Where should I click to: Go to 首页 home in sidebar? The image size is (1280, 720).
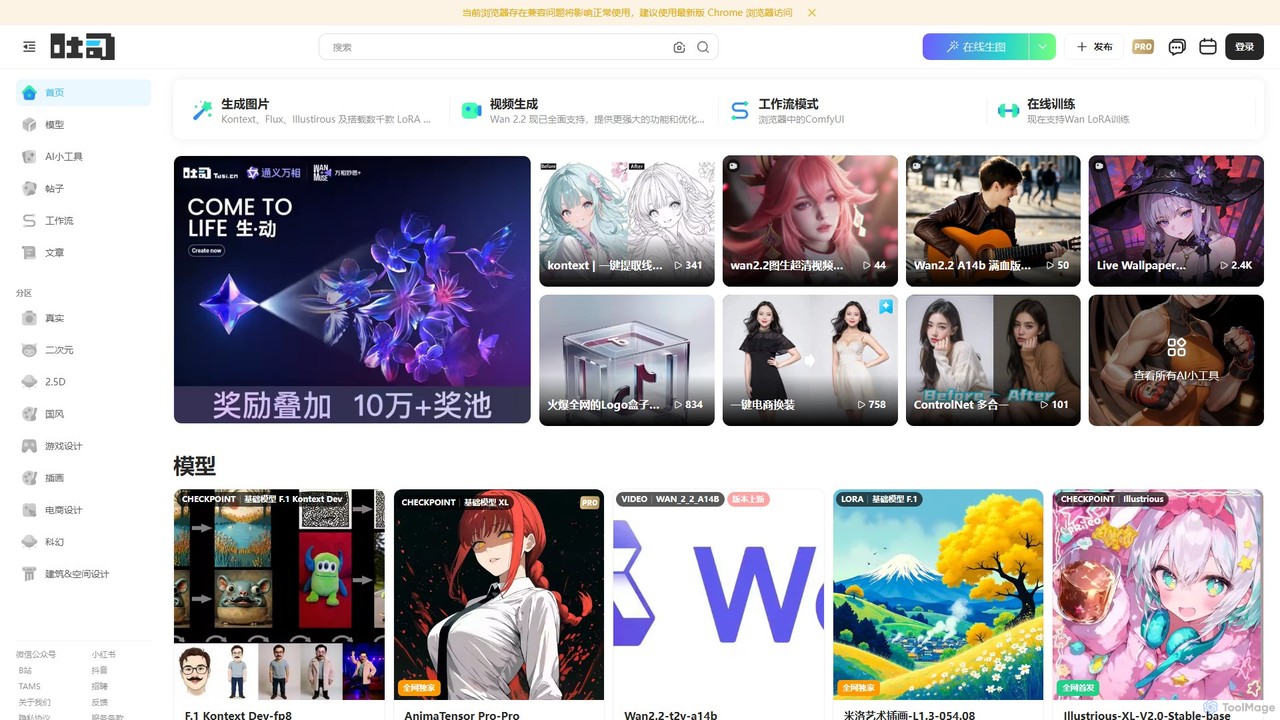[83, 93]
